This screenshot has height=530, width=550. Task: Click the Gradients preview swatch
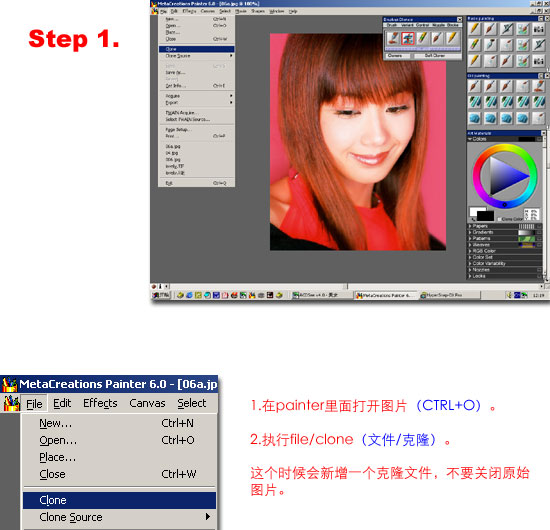[x=526, y=232]
